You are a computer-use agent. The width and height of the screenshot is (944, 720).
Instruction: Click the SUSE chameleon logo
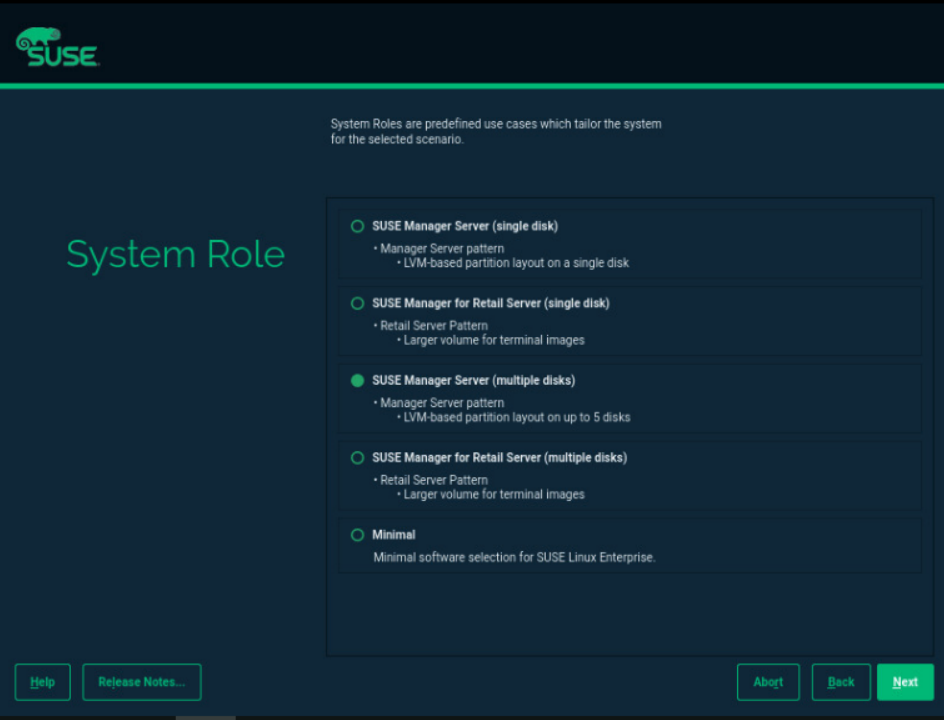pyautogui.click(x=58, y=47)
